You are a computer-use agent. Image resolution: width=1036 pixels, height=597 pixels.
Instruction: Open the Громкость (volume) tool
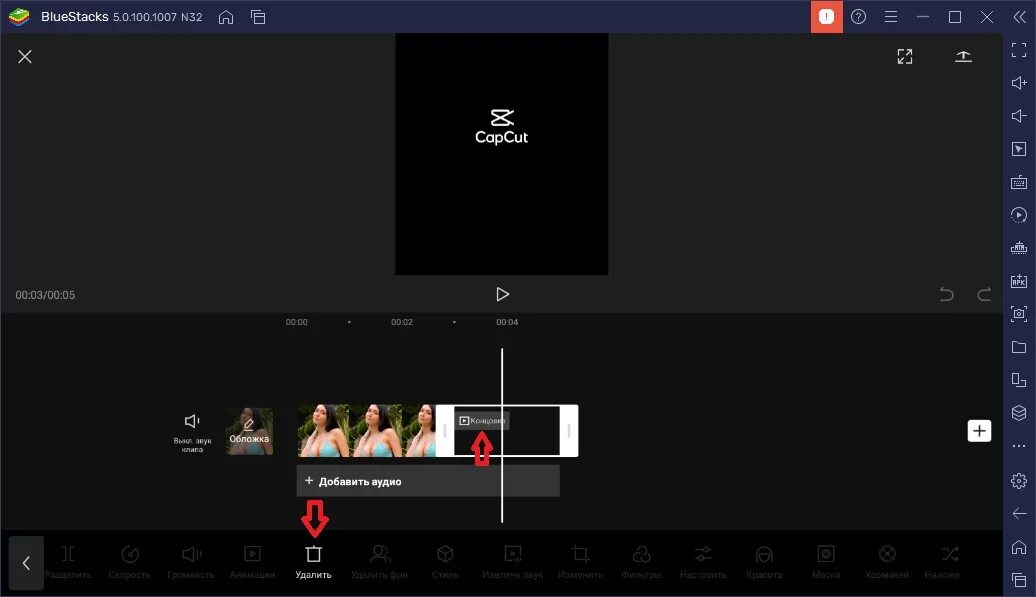(x=191, y=562)
